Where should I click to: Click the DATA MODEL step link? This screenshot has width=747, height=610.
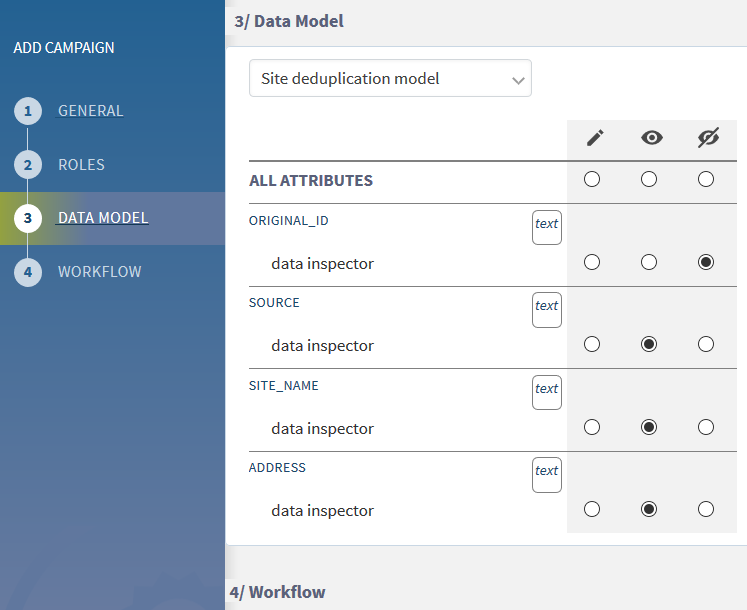[x=103, y=218]
